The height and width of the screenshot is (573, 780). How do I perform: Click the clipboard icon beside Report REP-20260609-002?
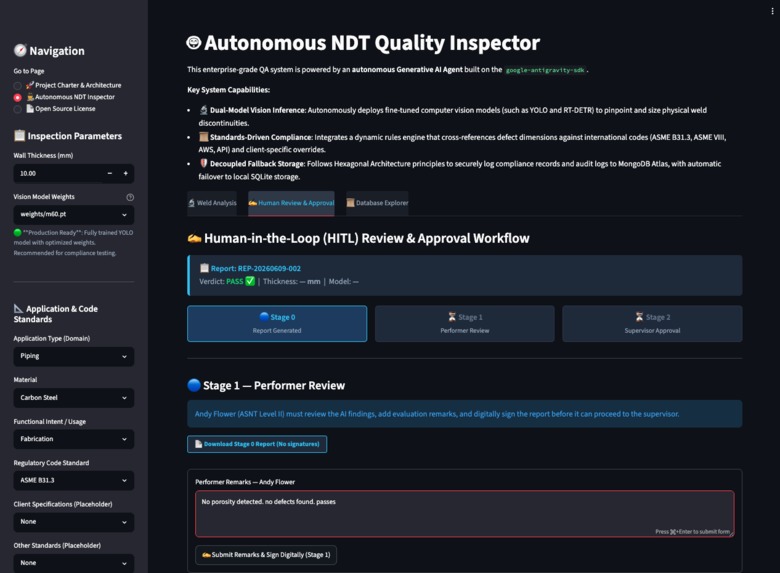[x=204, y=268]
